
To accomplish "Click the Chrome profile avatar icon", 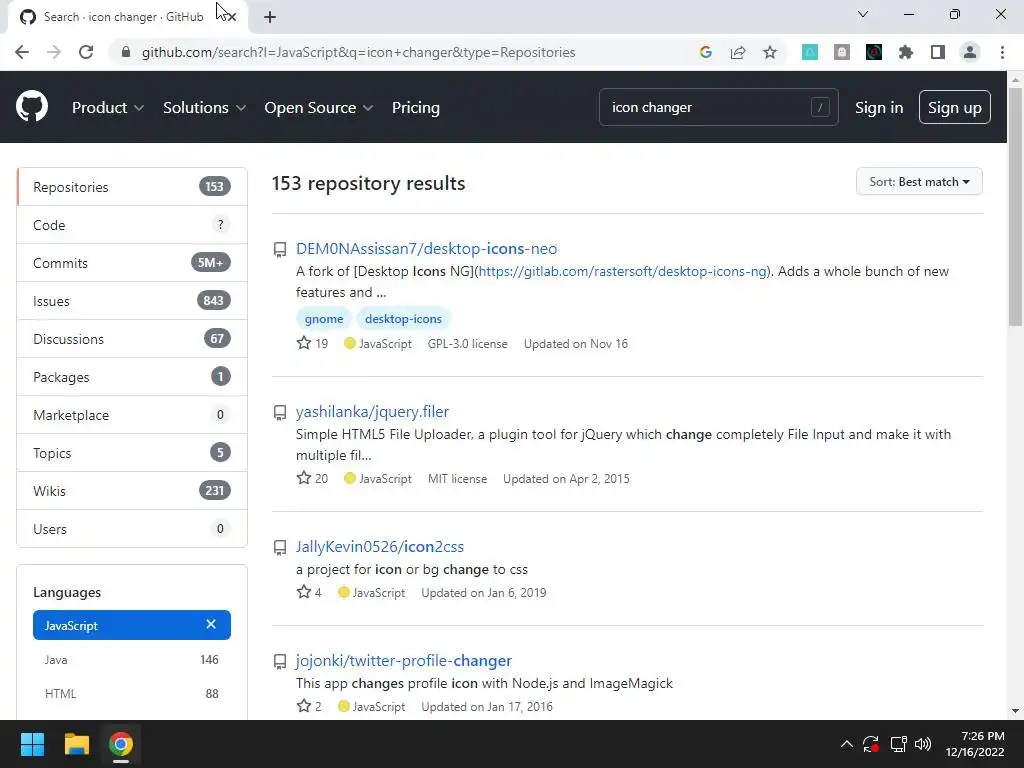I will [970, 52].
